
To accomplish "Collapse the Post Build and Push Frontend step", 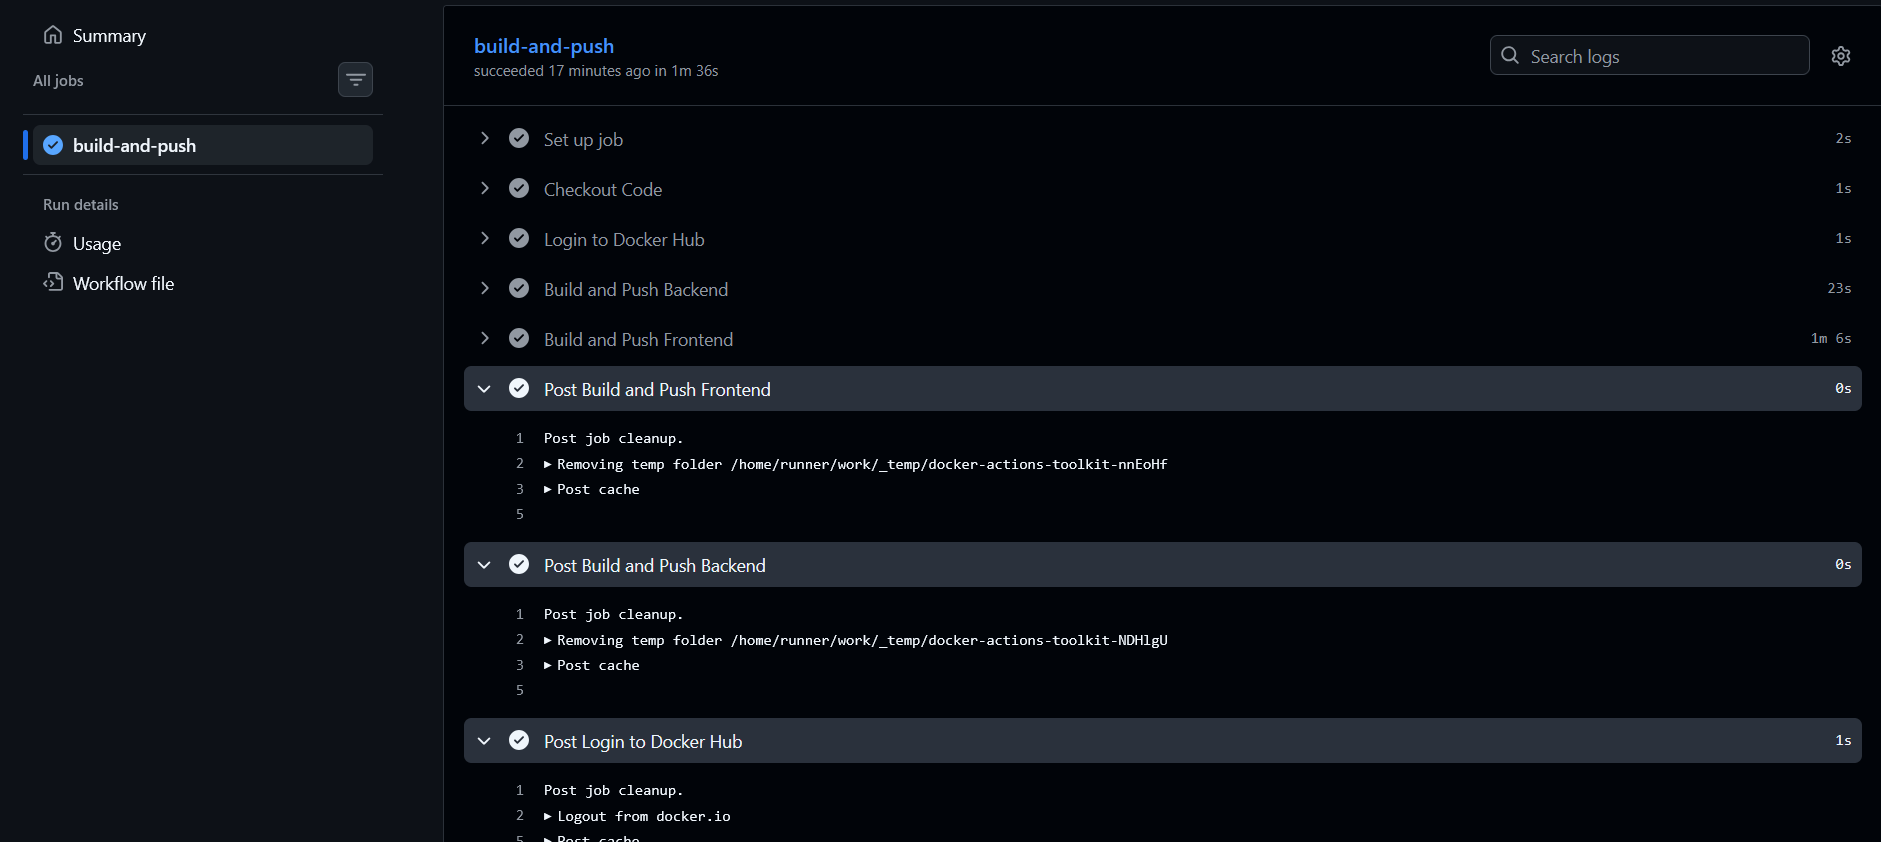I will pyautogui.click(x=485, y=388).
